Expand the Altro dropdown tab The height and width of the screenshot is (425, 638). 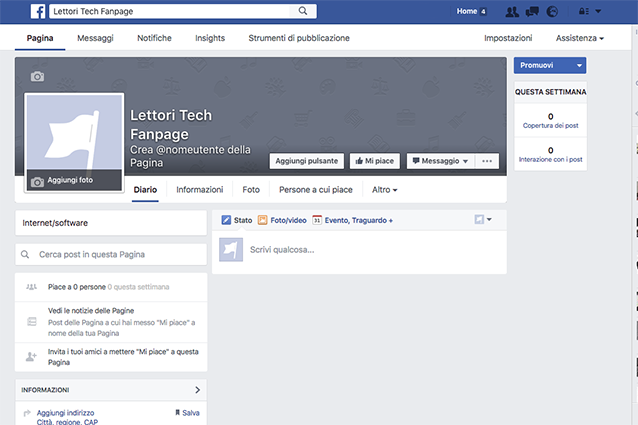[x=384, y=190]
